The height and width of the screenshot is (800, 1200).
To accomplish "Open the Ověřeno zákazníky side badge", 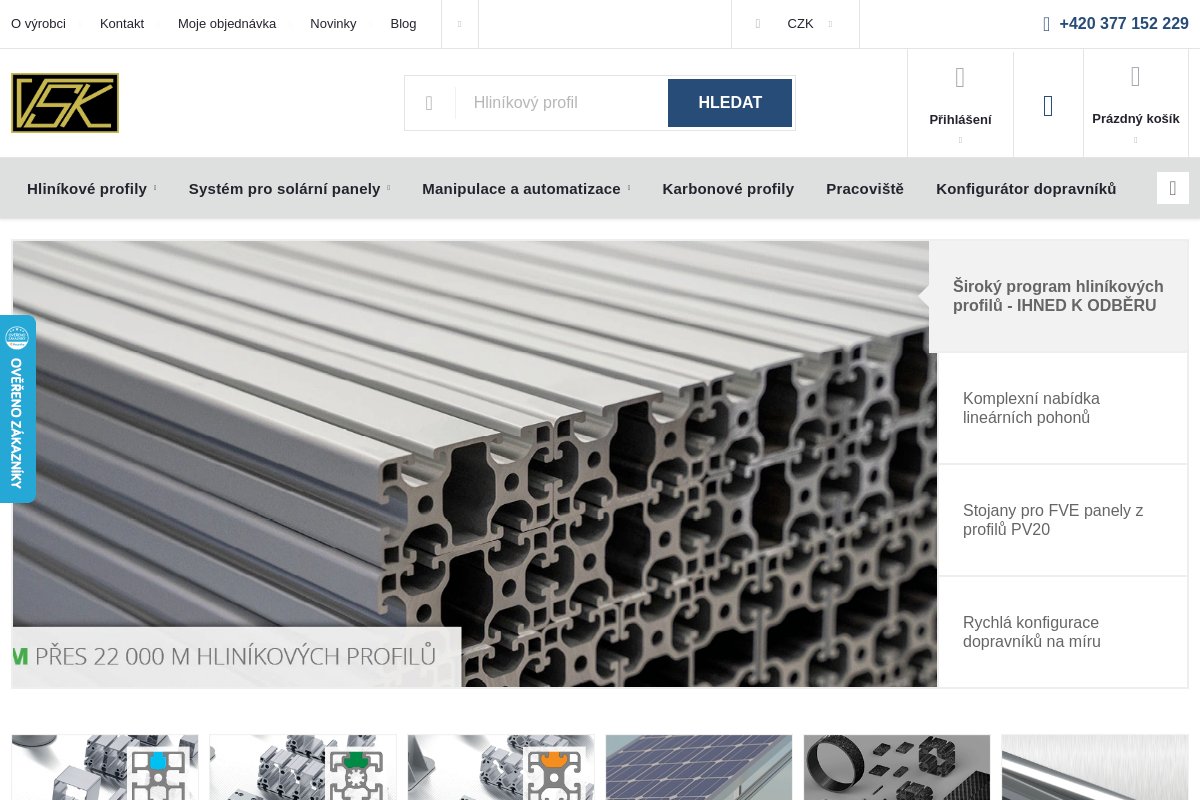I will [x=17, y=409].
